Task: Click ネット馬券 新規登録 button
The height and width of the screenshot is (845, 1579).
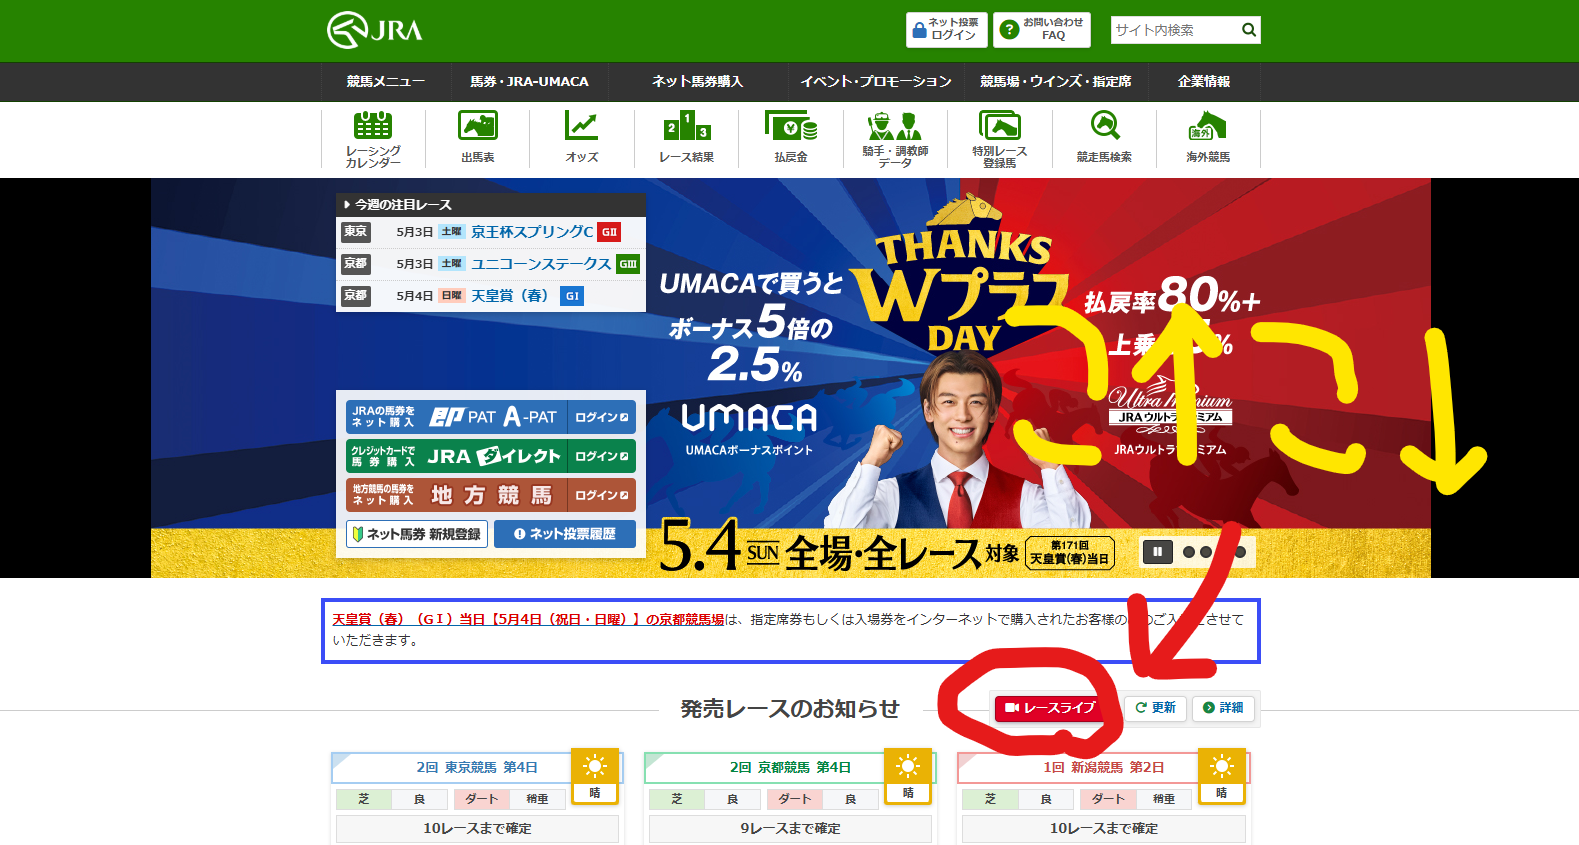Action: 417,534
